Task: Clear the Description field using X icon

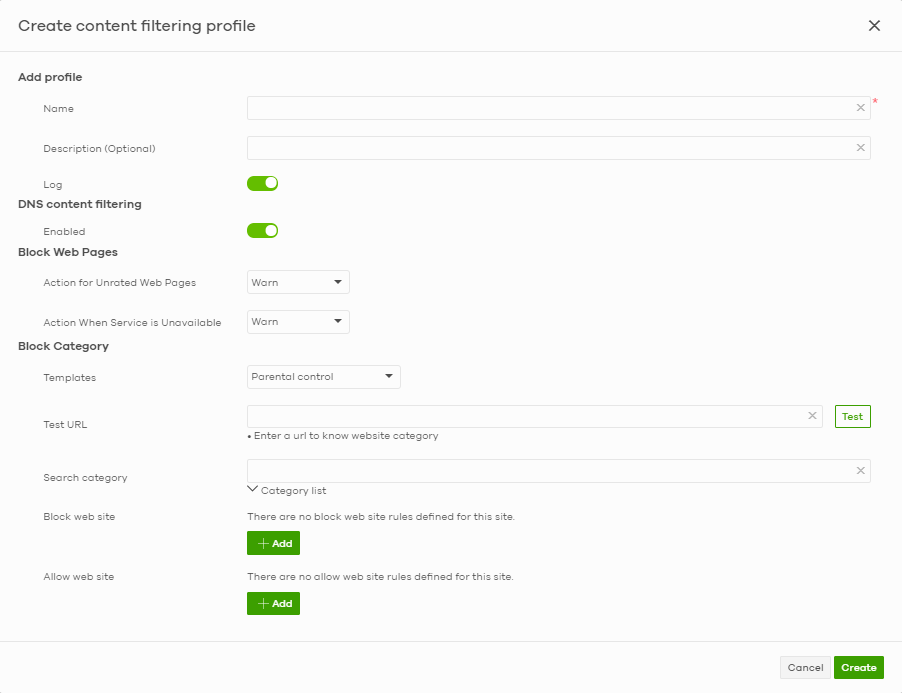Action: [x=861, y=148]
